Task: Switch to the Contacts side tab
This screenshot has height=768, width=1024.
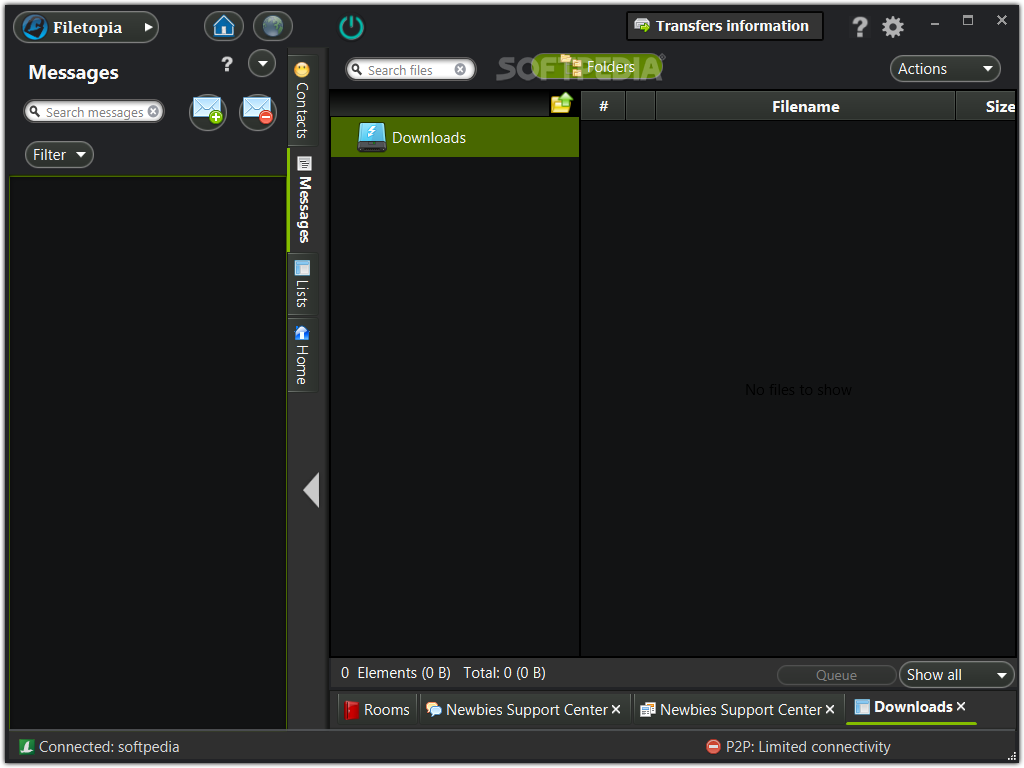Action: (x=302, y=101)
